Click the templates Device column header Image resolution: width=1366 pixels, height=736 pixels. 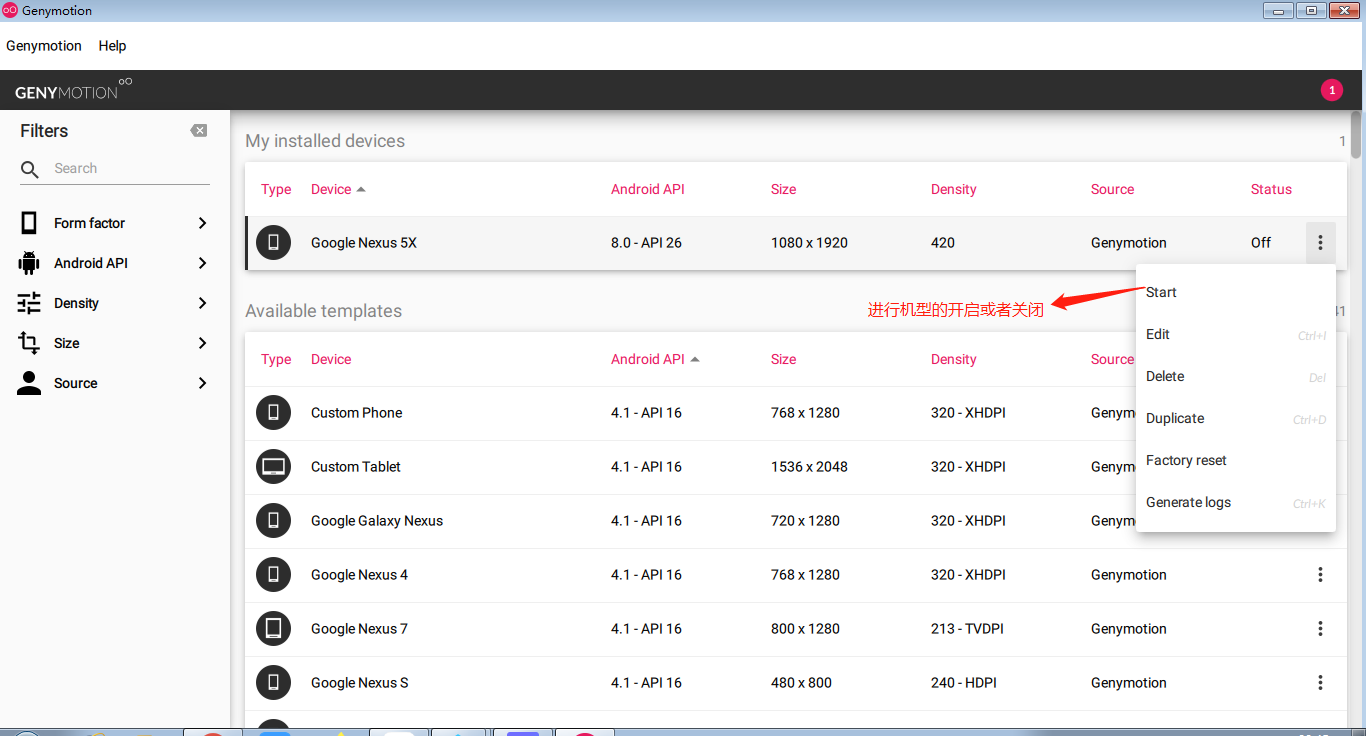click(x=331, y=359)
